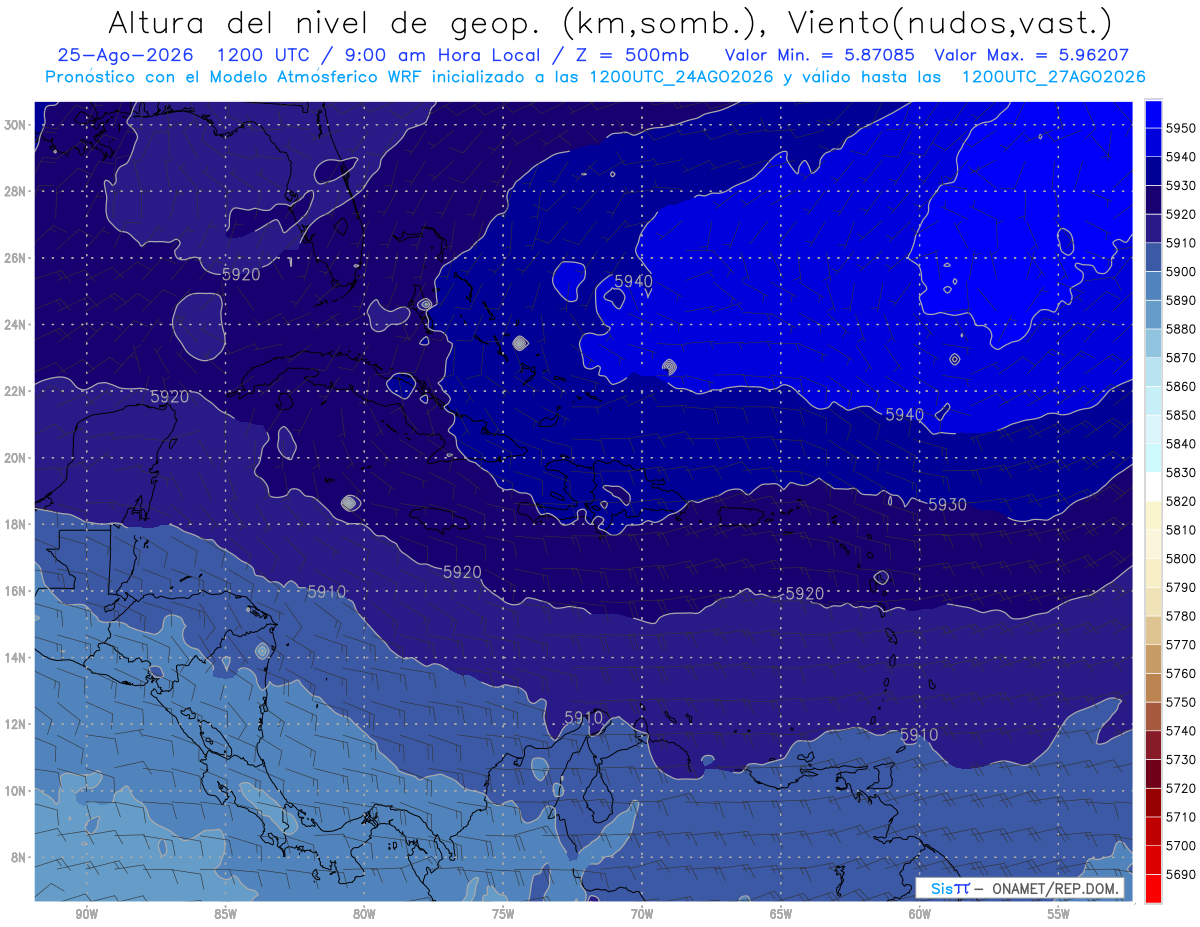Click the ONAMET/REP.DOM. credit box
1200x927 pixels.
pyautogui.click(x=1020, y=888)
